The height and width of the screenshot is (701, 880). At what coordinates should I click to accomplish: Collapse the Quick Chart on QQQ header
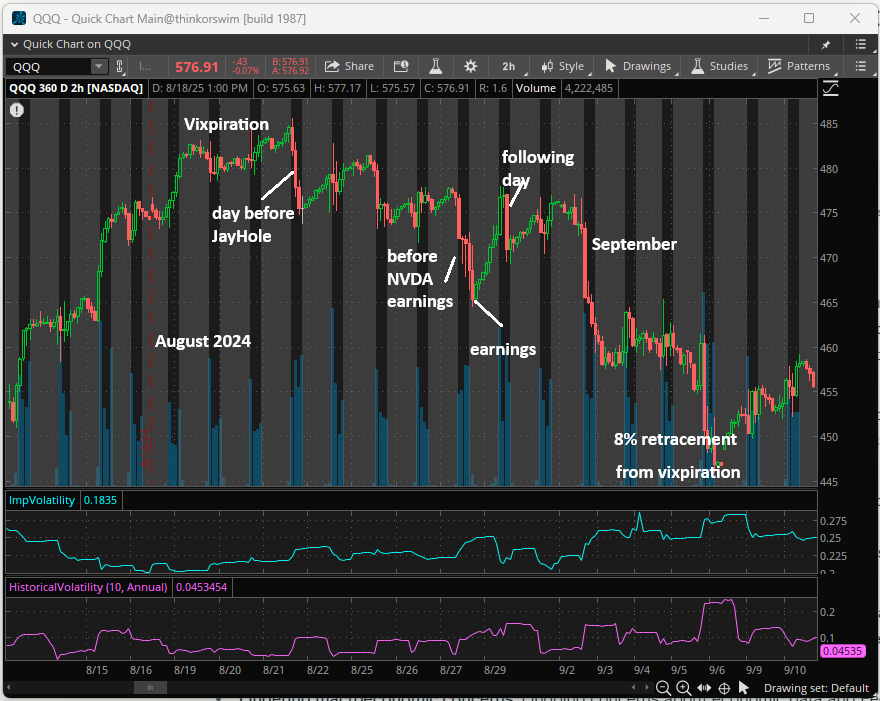pos(15,44)
